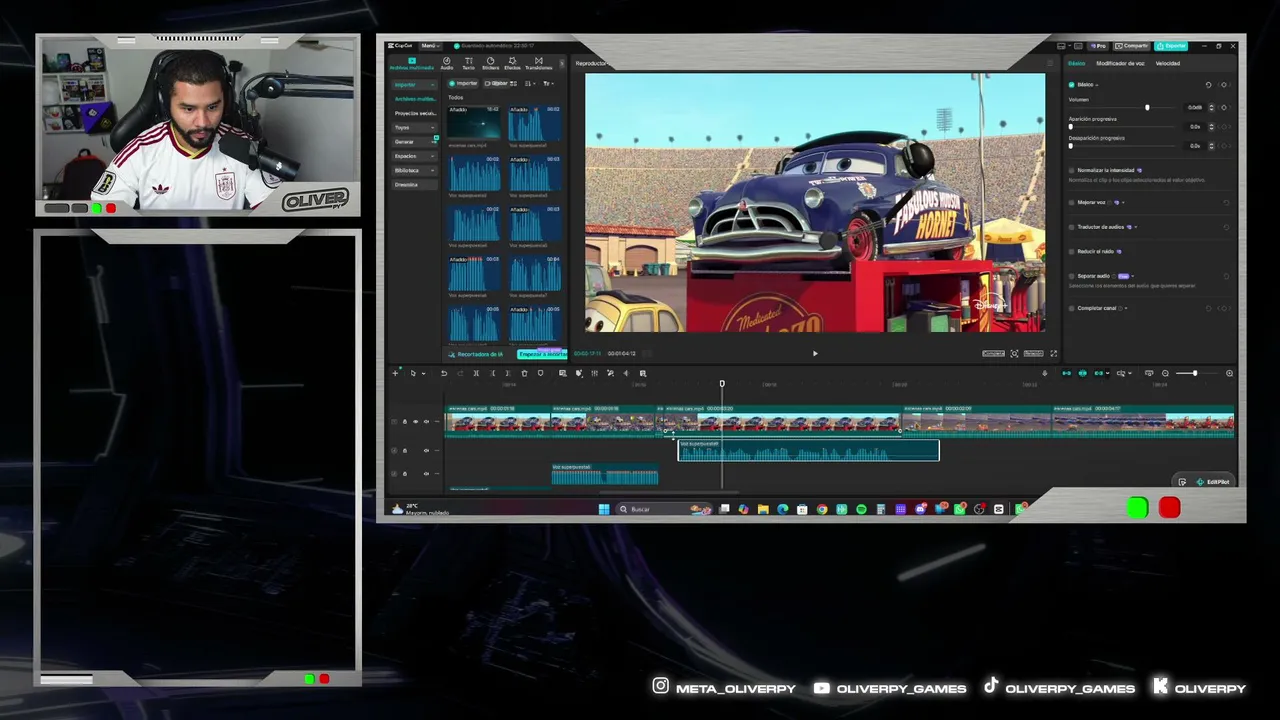
Task: Click the reset icon in Básico row
Action: pyautogui.click(x=1208, y=85)
